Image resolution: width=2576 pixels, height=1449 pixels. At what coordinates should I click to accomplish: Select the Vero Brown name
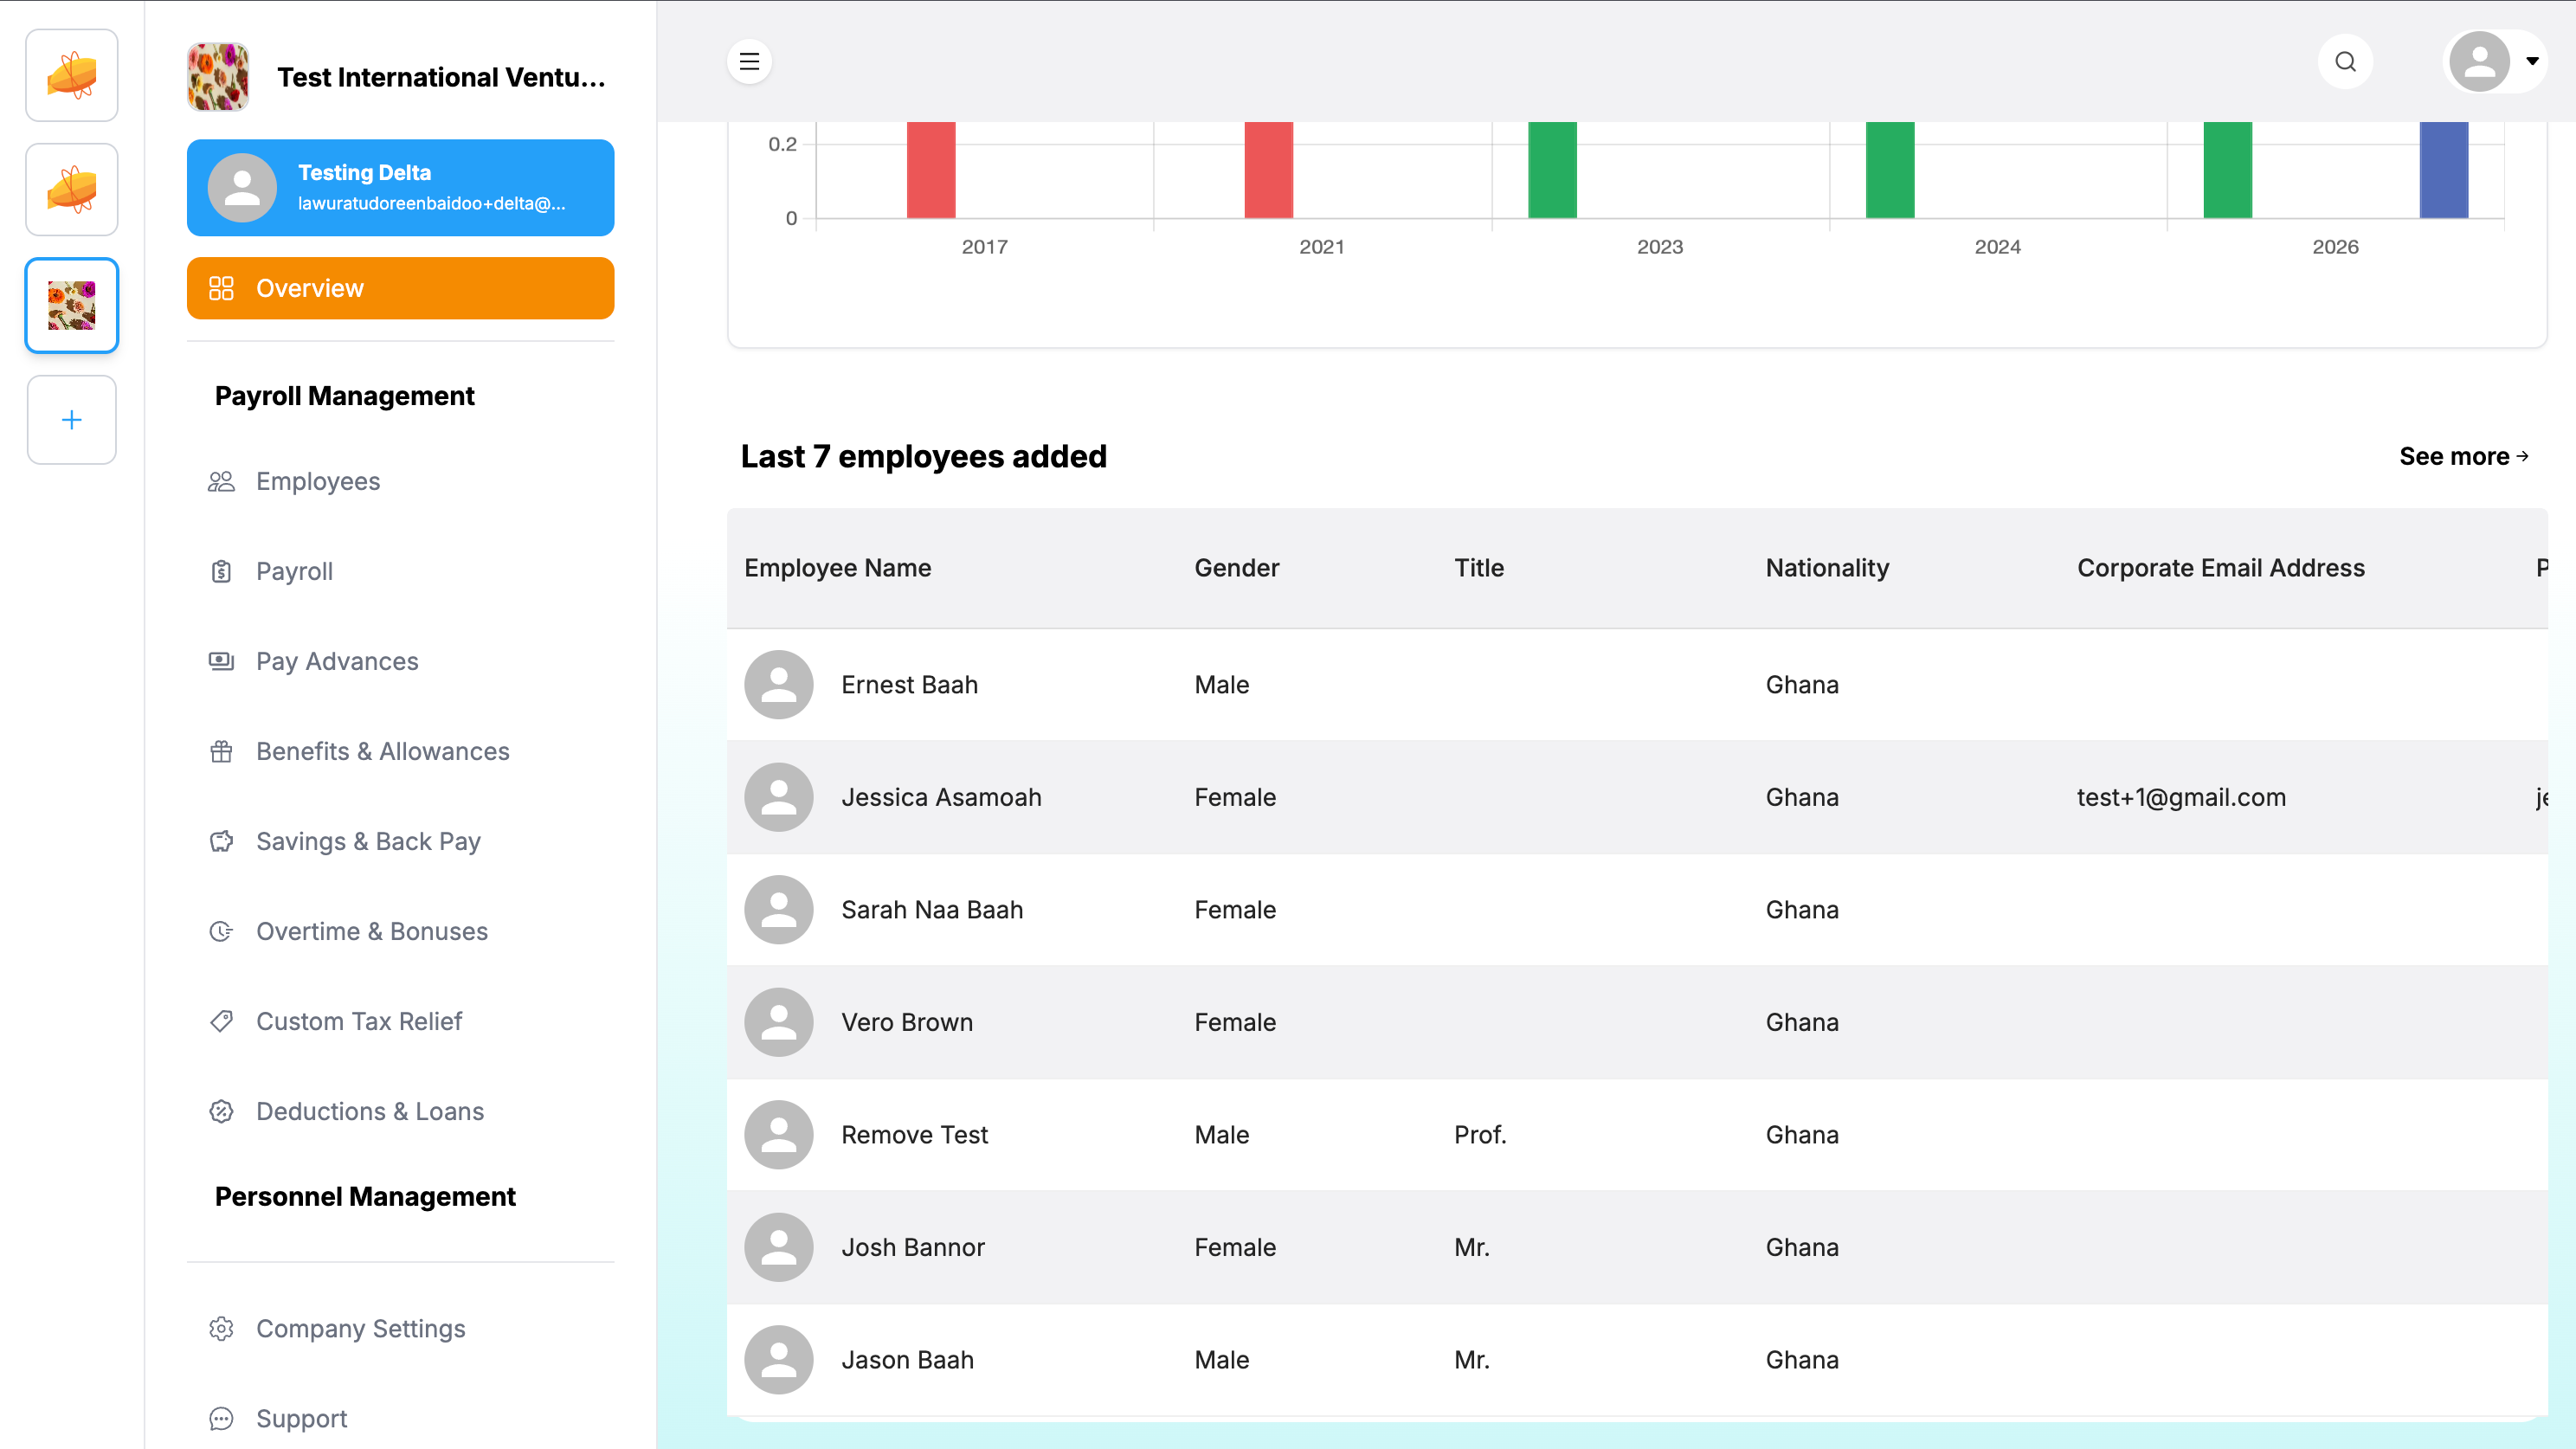click(907, 1022)
